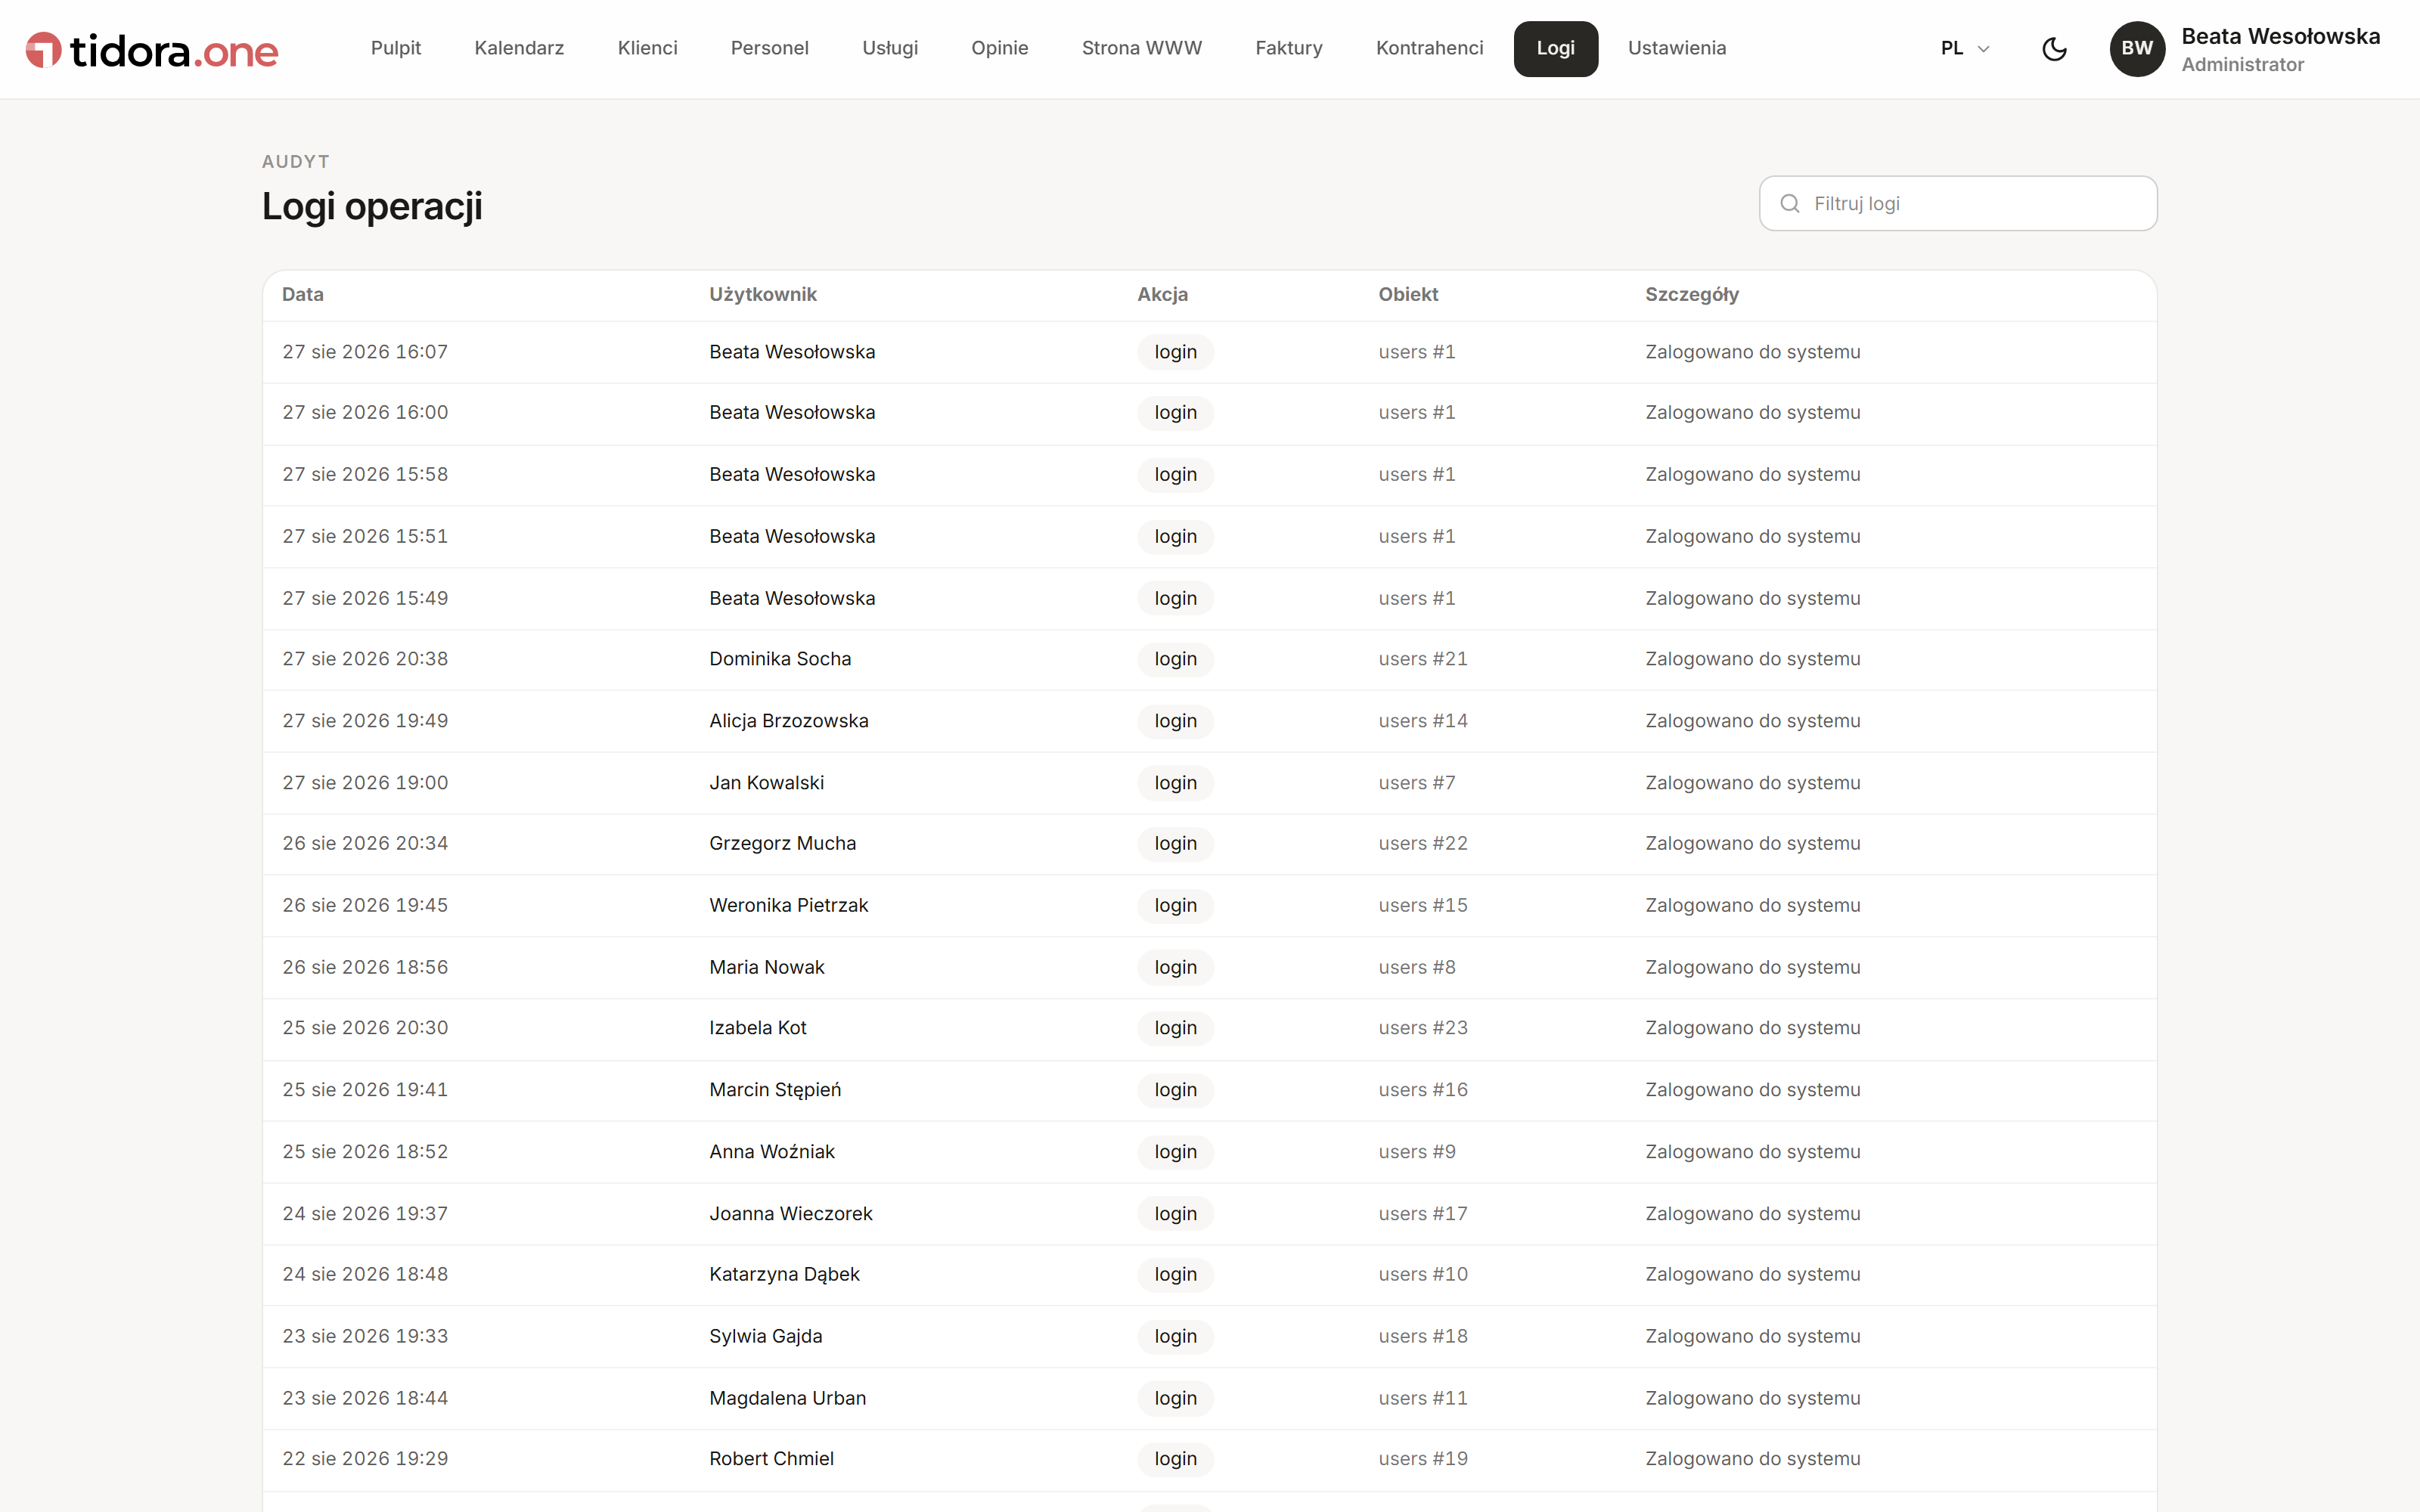Sort by the Data column header

click(x=303, y=295)
